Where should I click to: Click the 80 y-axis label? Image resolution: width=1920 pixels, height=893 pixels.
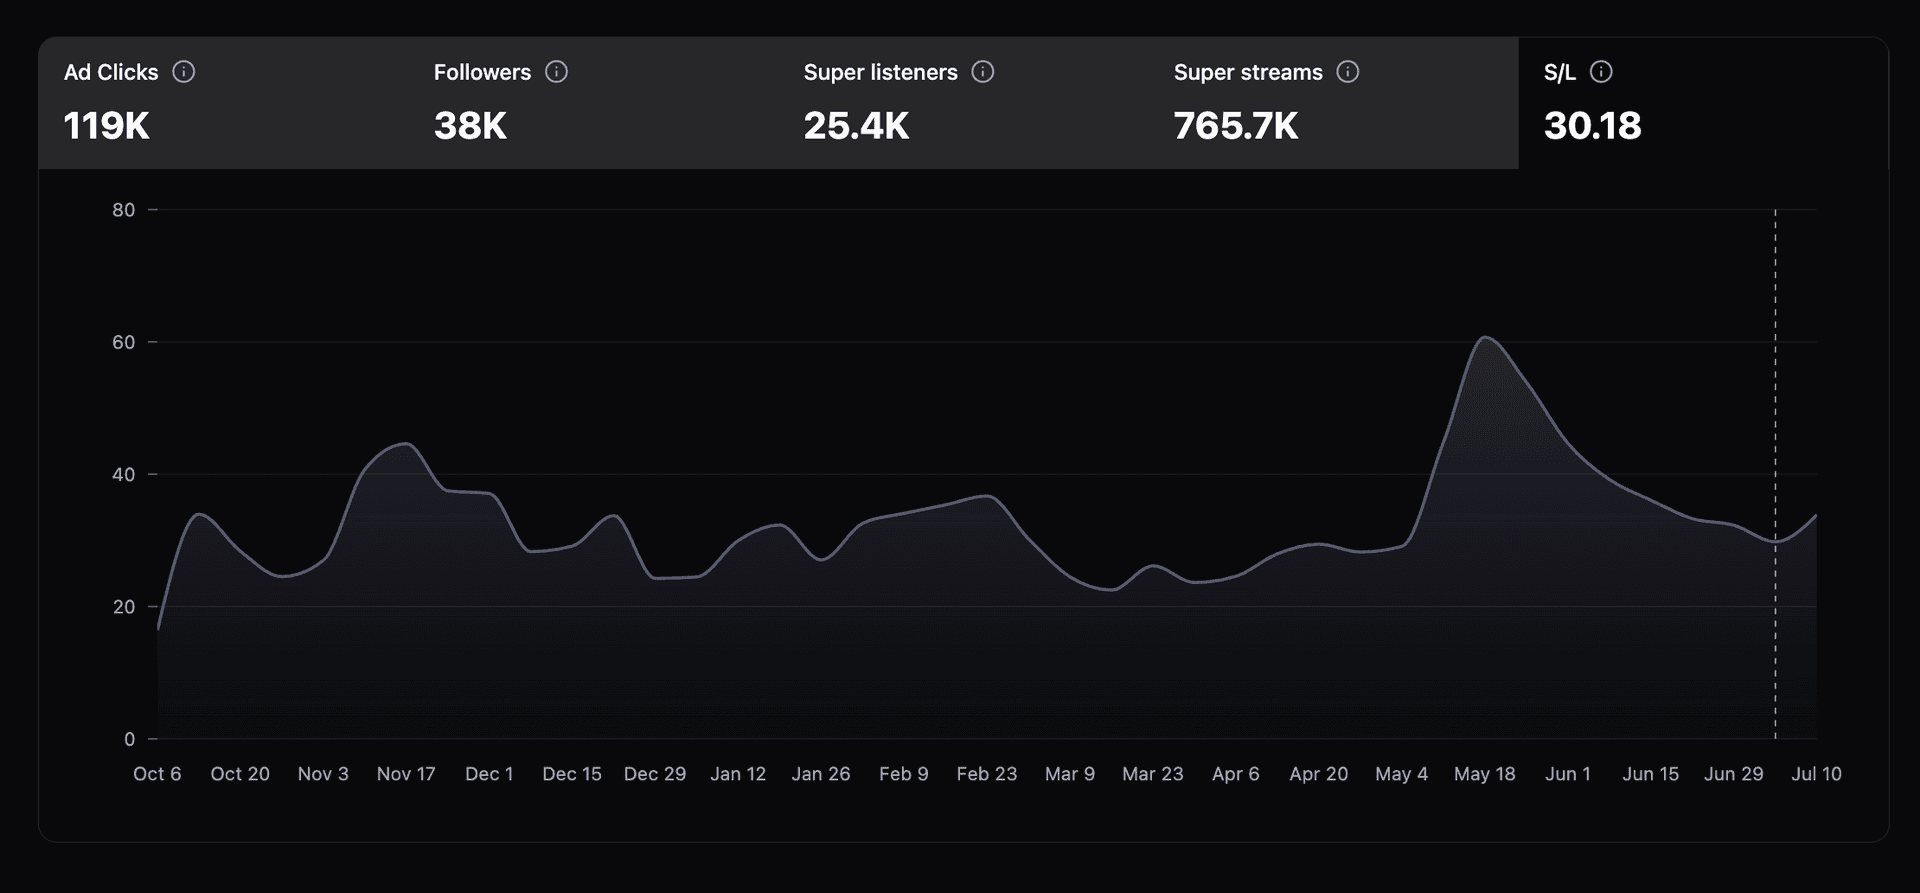coord(124,210)
